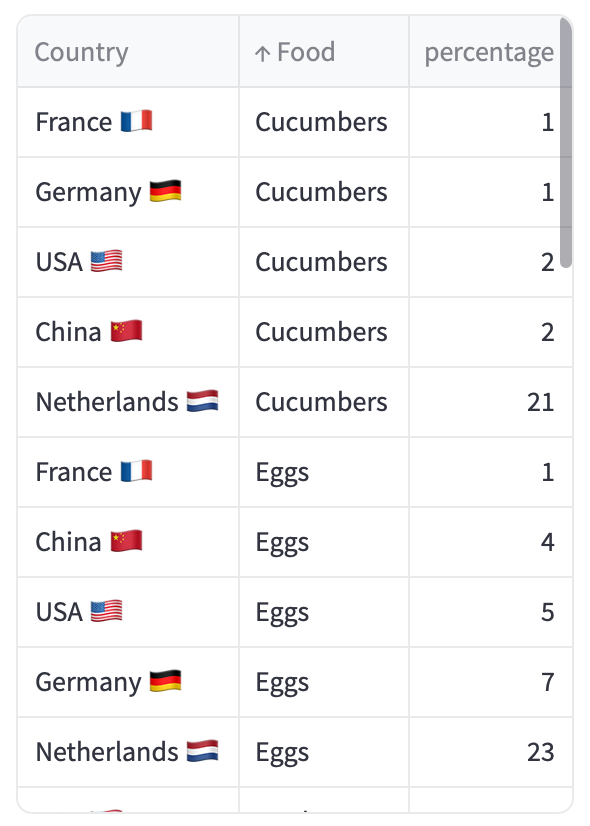Select Netherlands cell in the Eggs row
Screen dimensions: 590x826
click(x=128, y=753)
